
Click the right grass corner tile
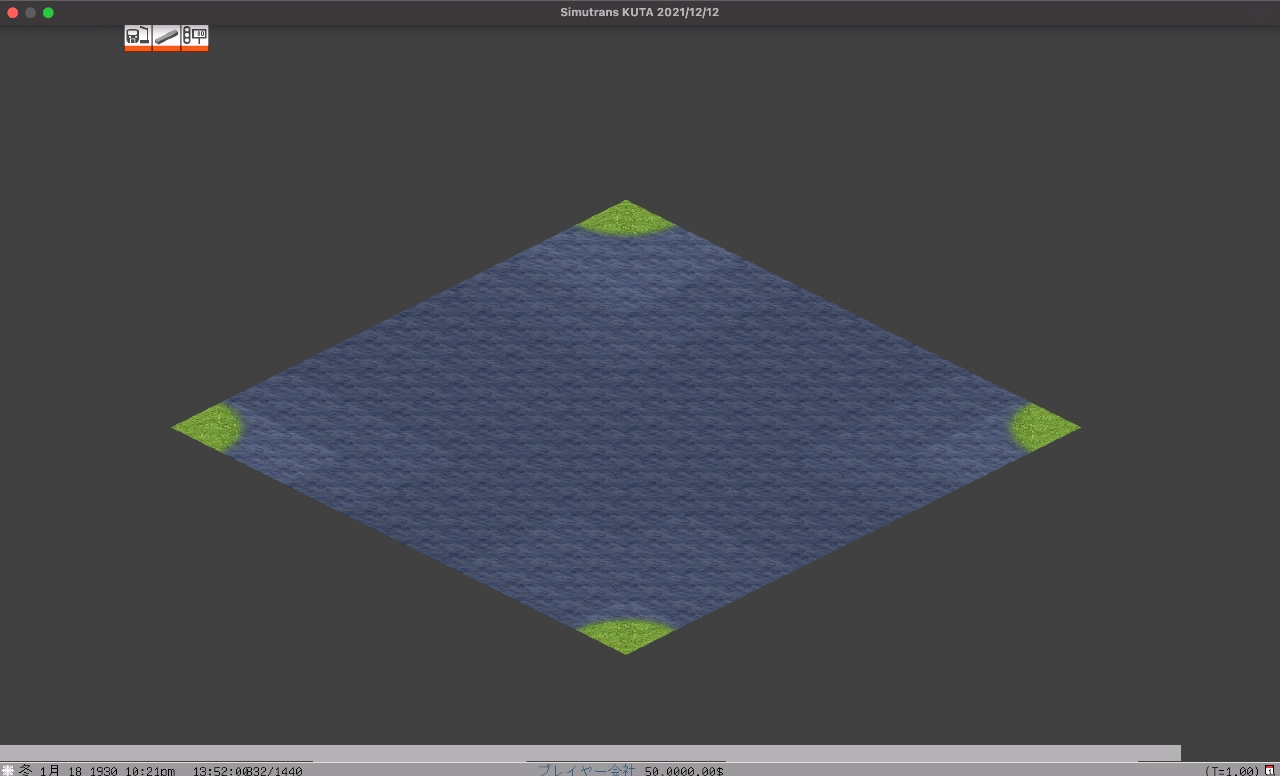1043,428
